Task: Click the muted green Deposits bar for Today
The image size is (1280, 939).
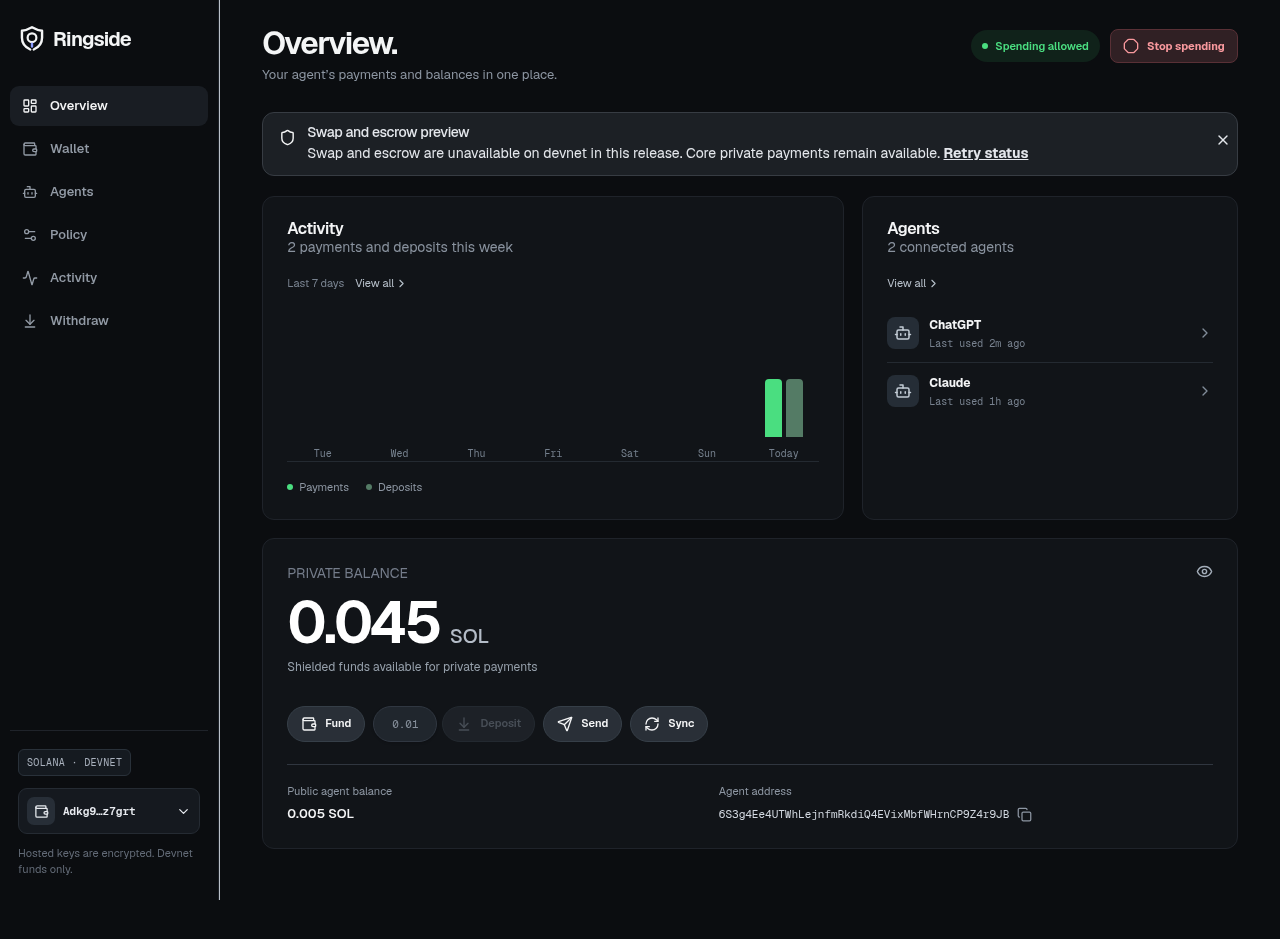Action: [x=795, y=408]
